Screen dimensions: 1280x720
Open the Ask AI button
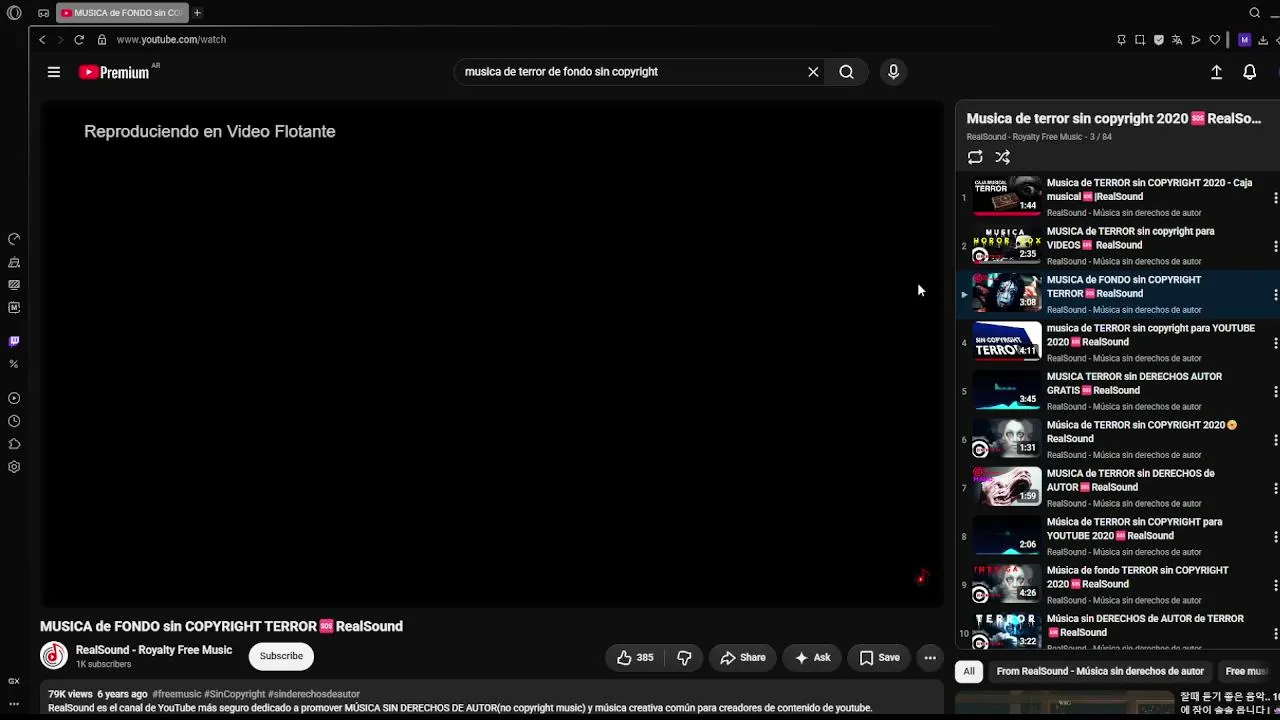coord(812,657)
